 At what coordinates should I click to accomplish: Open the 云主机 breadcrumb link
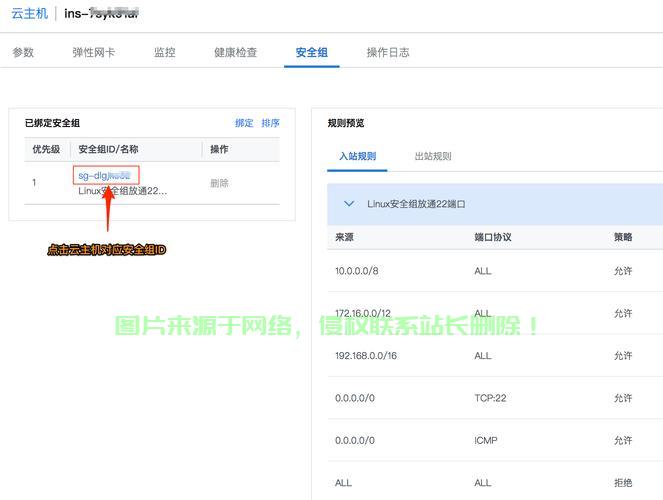30,14
